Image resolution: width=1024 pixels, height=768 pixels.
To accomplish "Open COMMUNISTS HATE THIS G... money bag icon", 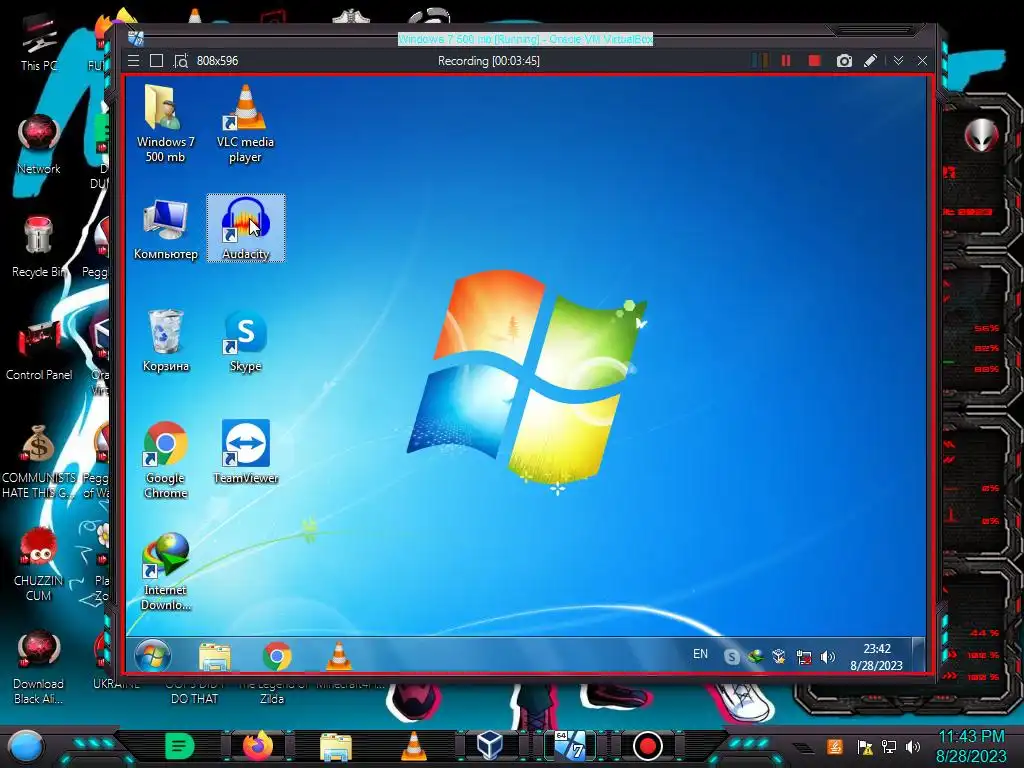I will 39,462.
